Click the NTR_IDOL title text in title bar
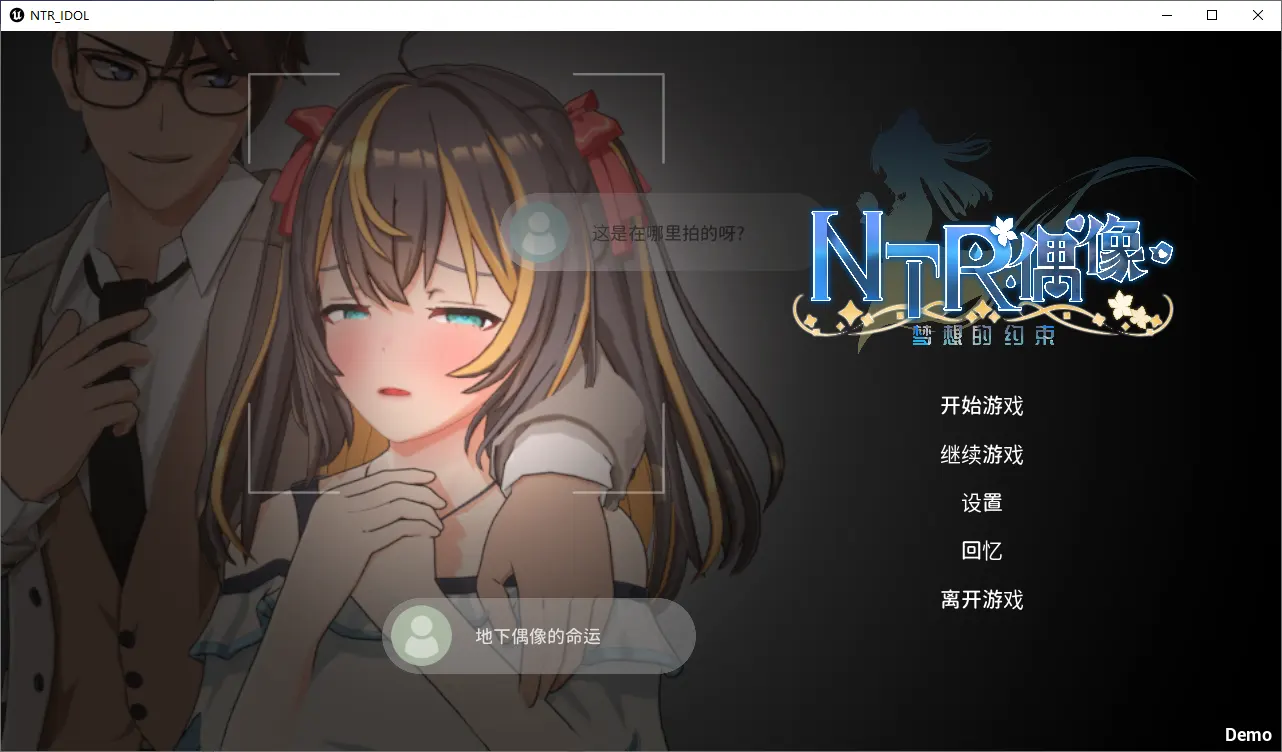Screen dimensions: 1282x752 (58, 14)
